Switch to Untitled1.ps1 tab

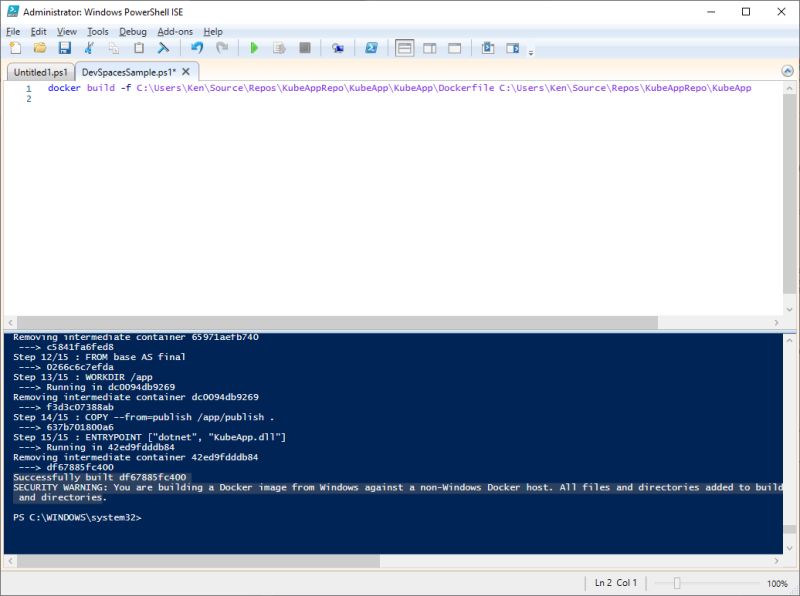pos(40,72)
